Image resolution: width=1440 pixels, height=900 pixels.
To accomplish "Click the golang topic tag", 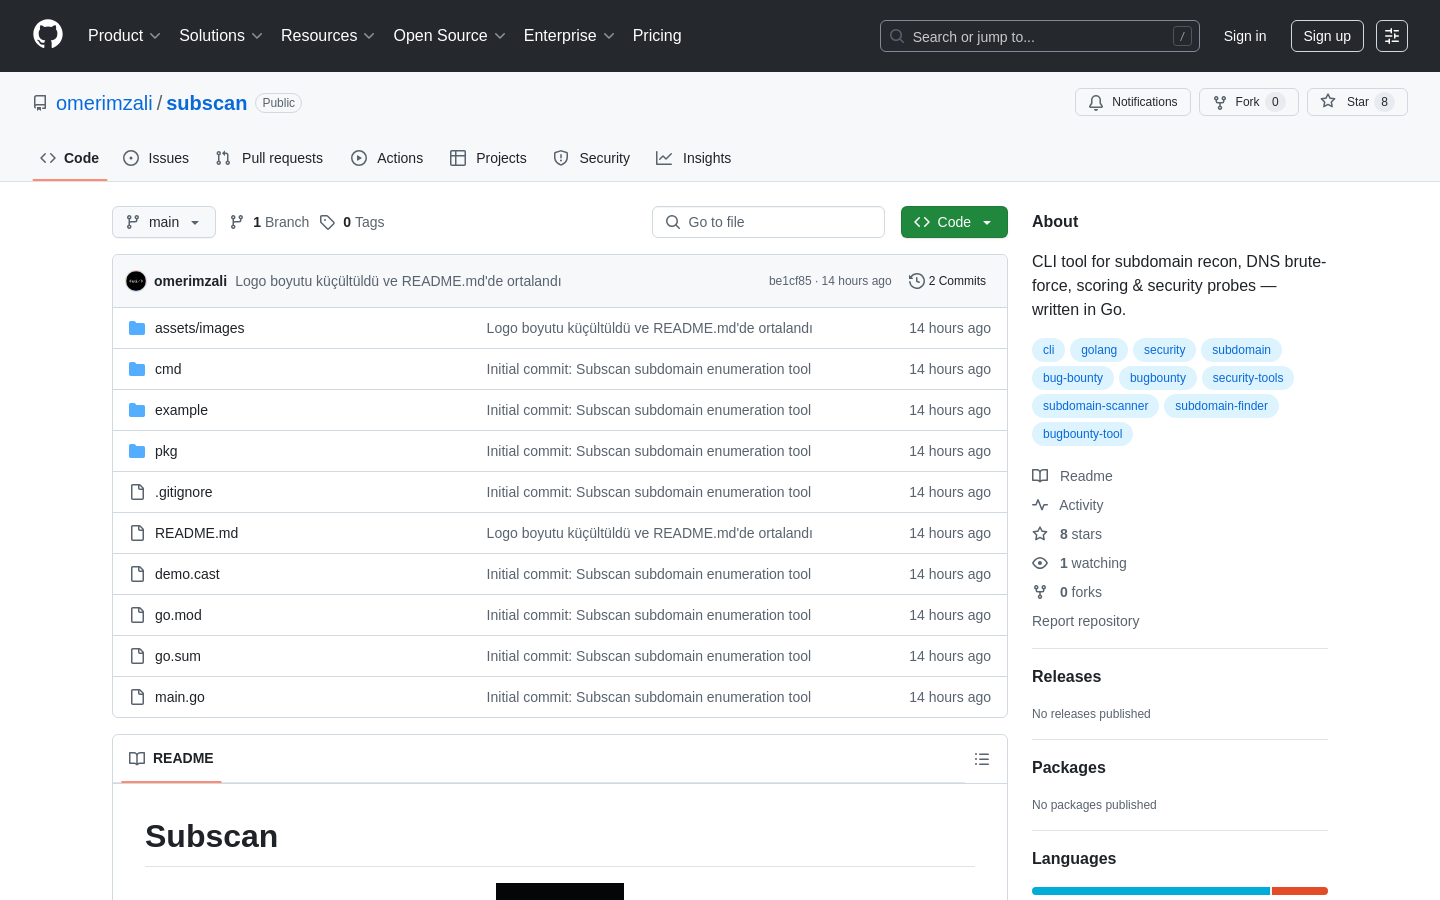I will click(1099, 350).
